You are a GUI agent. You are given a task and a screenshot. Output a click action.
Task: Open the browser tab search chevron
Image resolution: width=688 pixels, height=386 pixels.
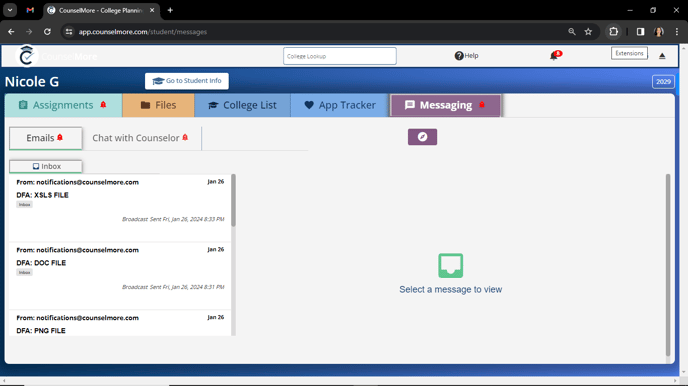coord(10,10)
